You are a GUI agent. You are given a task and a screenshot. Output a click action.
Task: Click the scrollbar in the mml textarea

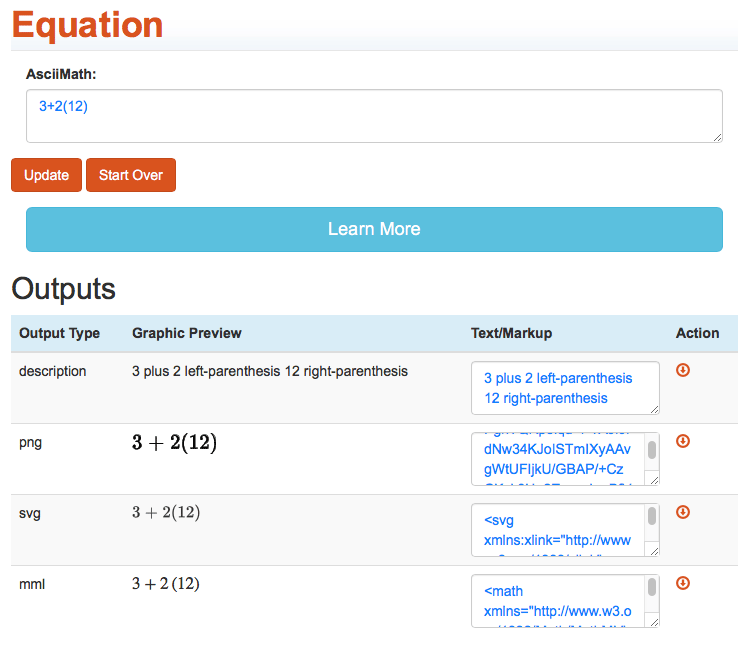(652, 589)
